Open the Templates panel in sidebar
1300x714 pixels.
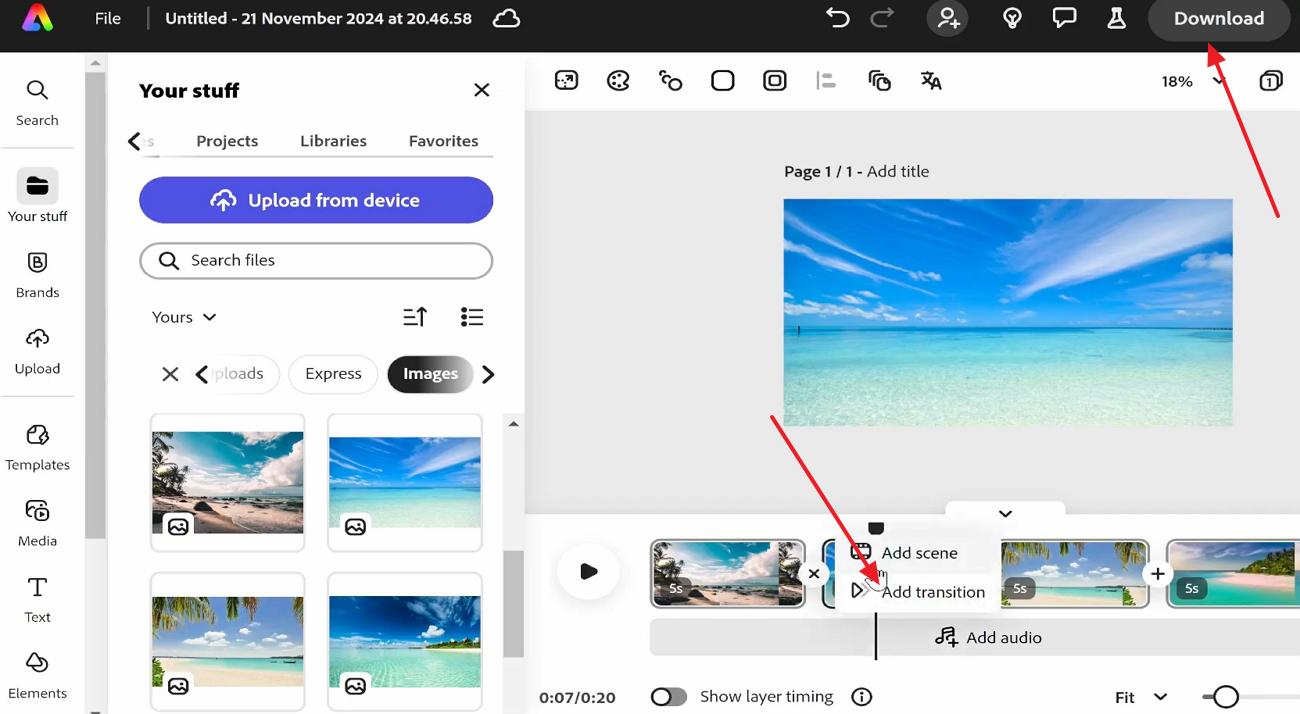37,445
